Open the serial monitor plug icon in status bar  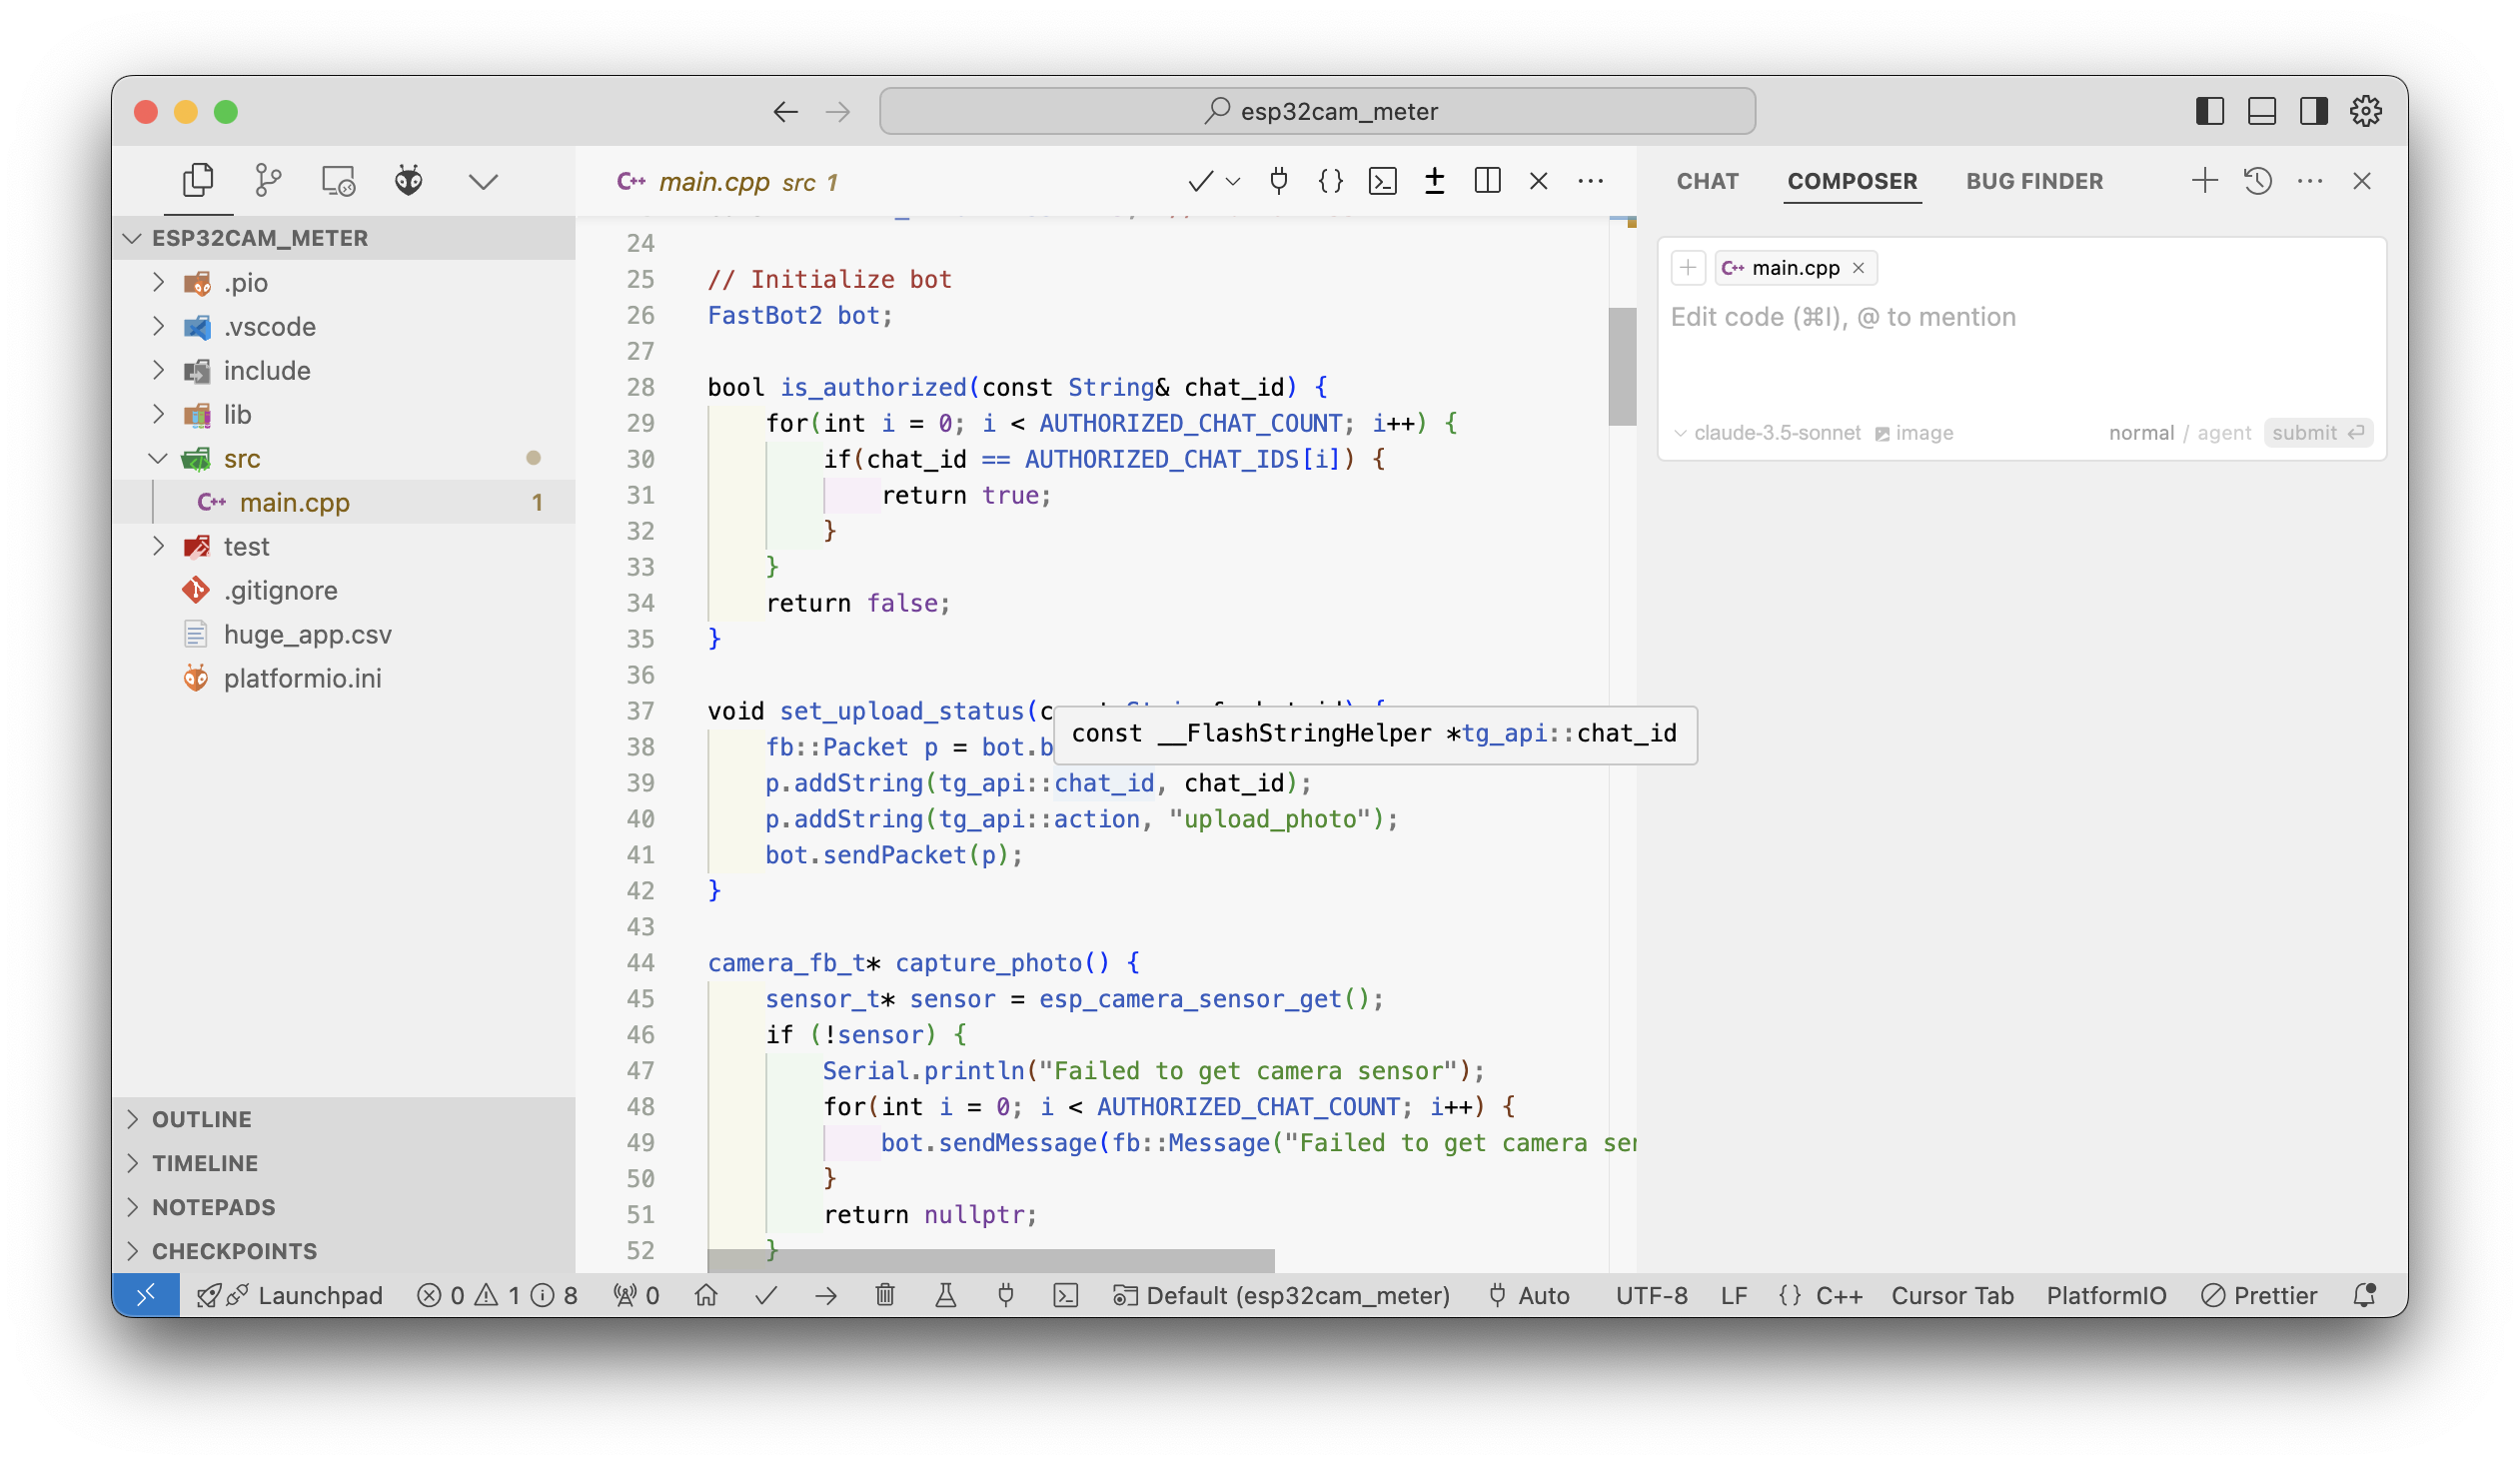tap(1006, 1296)
